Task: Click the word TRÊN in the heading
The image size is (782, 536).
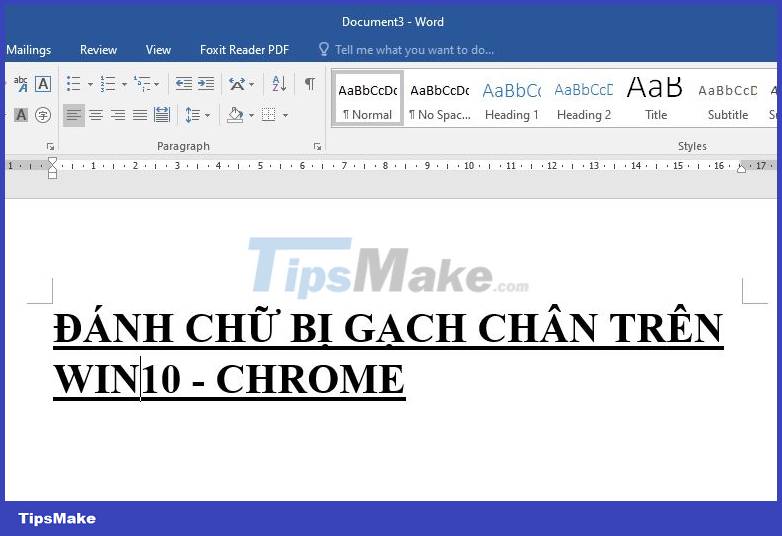Action: click(x=666, y=328)
